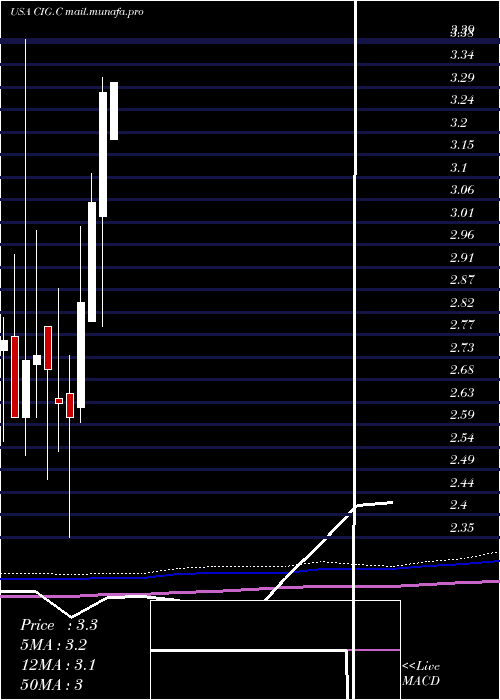Viewport: 500px width, 700px height.
Task: Select the rightmost white candlestick near 3.29
Action: (114, 111)
